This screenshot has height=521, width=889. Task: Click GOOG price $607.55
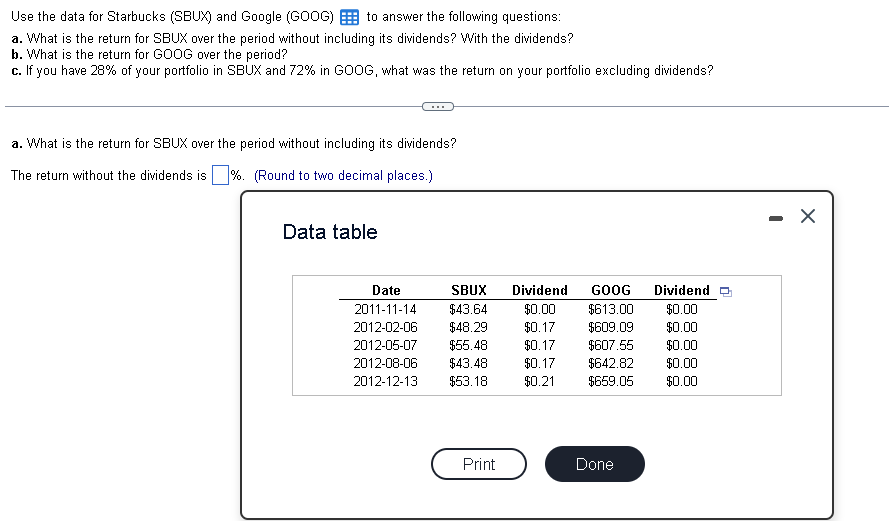(x=611, y=345)
